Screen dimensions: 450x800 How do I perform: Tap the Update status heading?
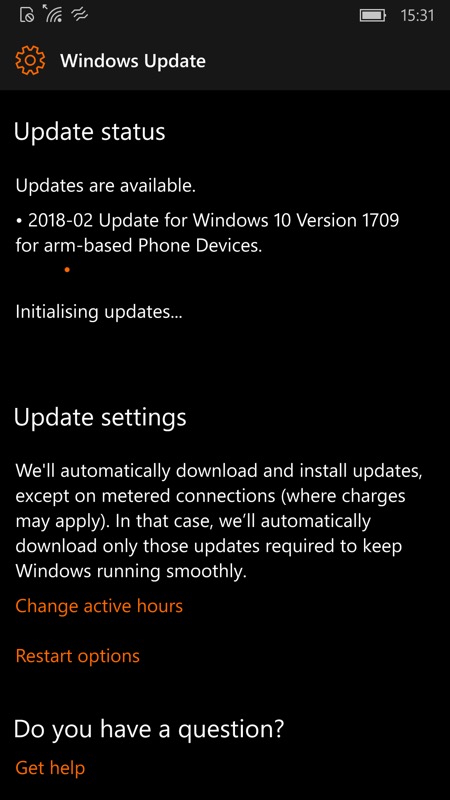pyautogui.click(x=90, y=132)
